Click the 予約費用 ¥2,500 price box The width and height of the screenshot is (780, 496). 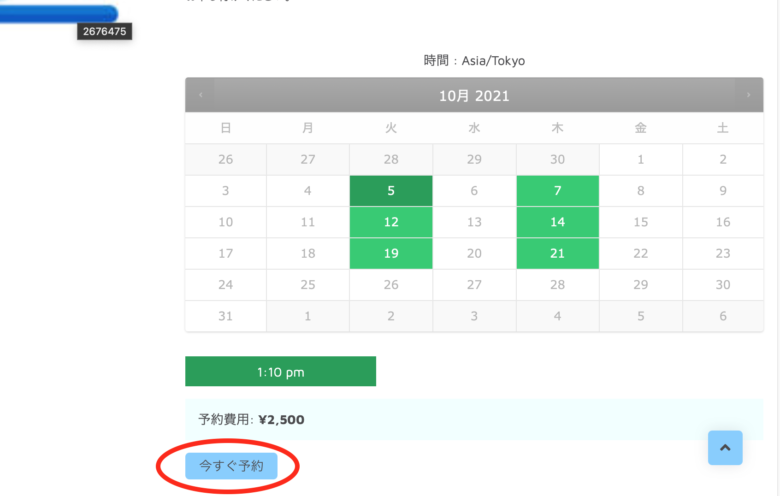coord(474,420)
